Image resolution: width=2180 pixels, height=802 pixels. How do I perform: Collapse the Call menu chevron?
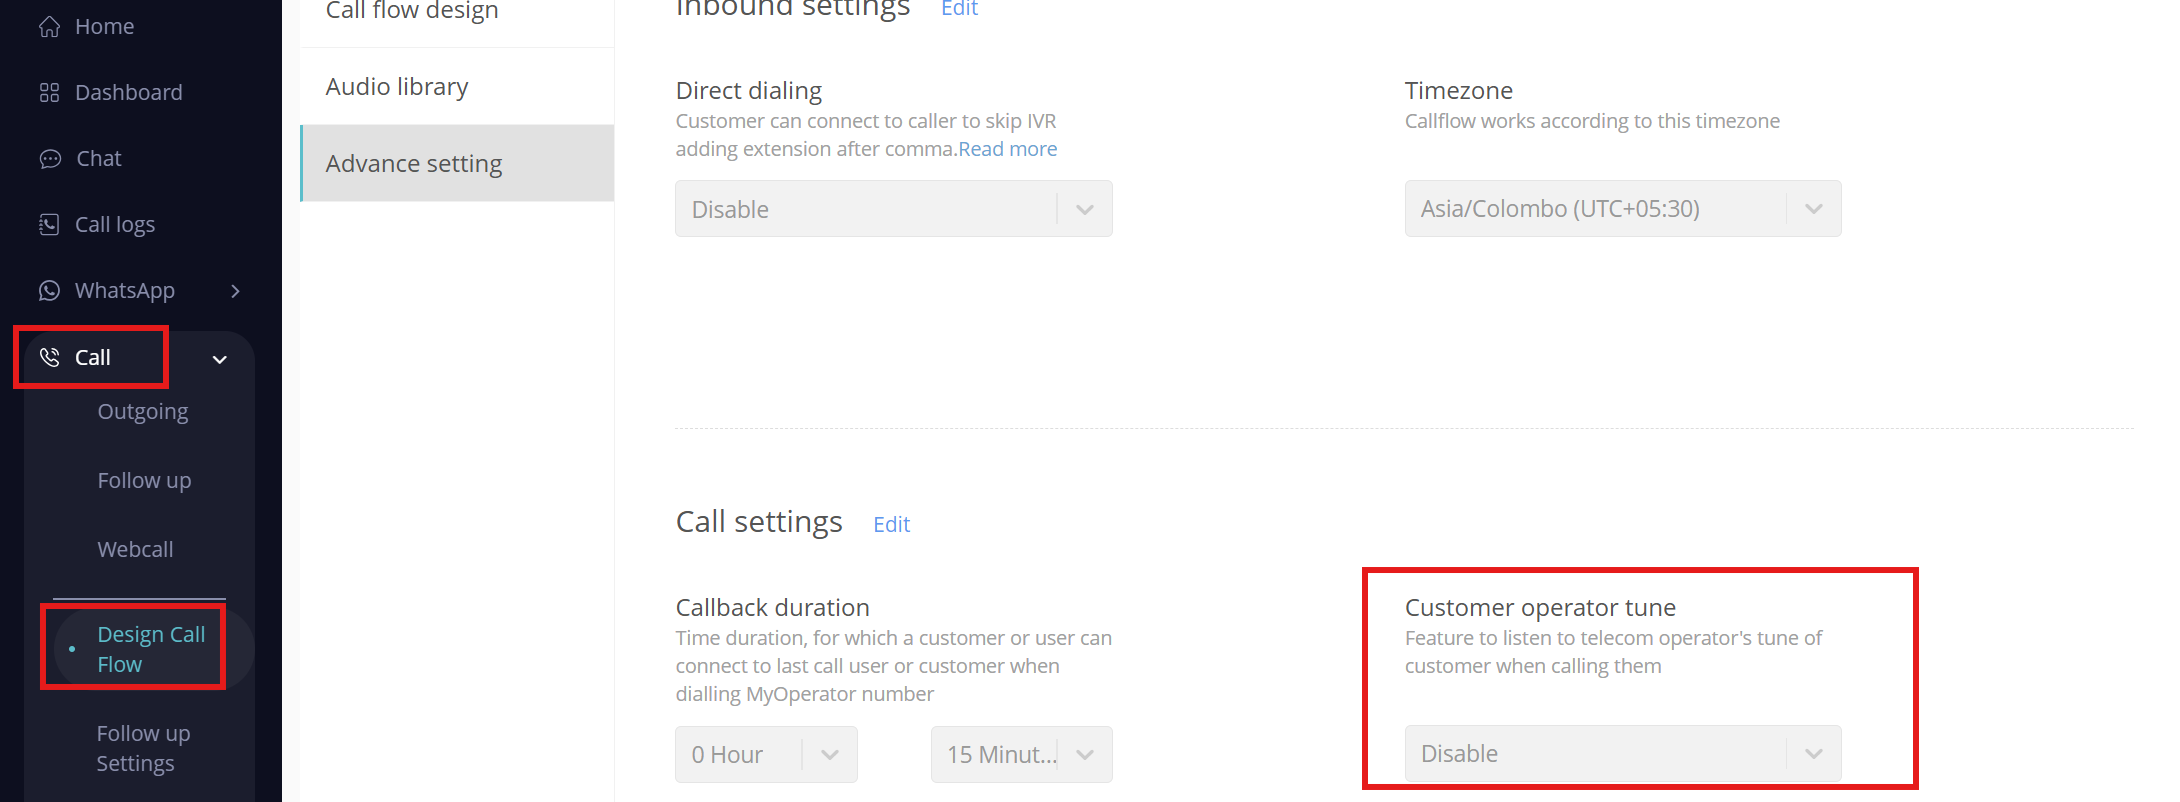pos(220,359)
